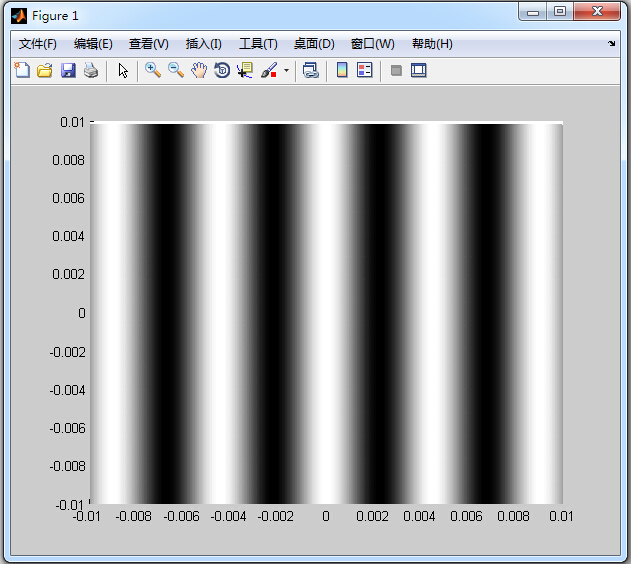Open the 插入(I) menu
631x564 pixels.
click(x=203, y=44)
